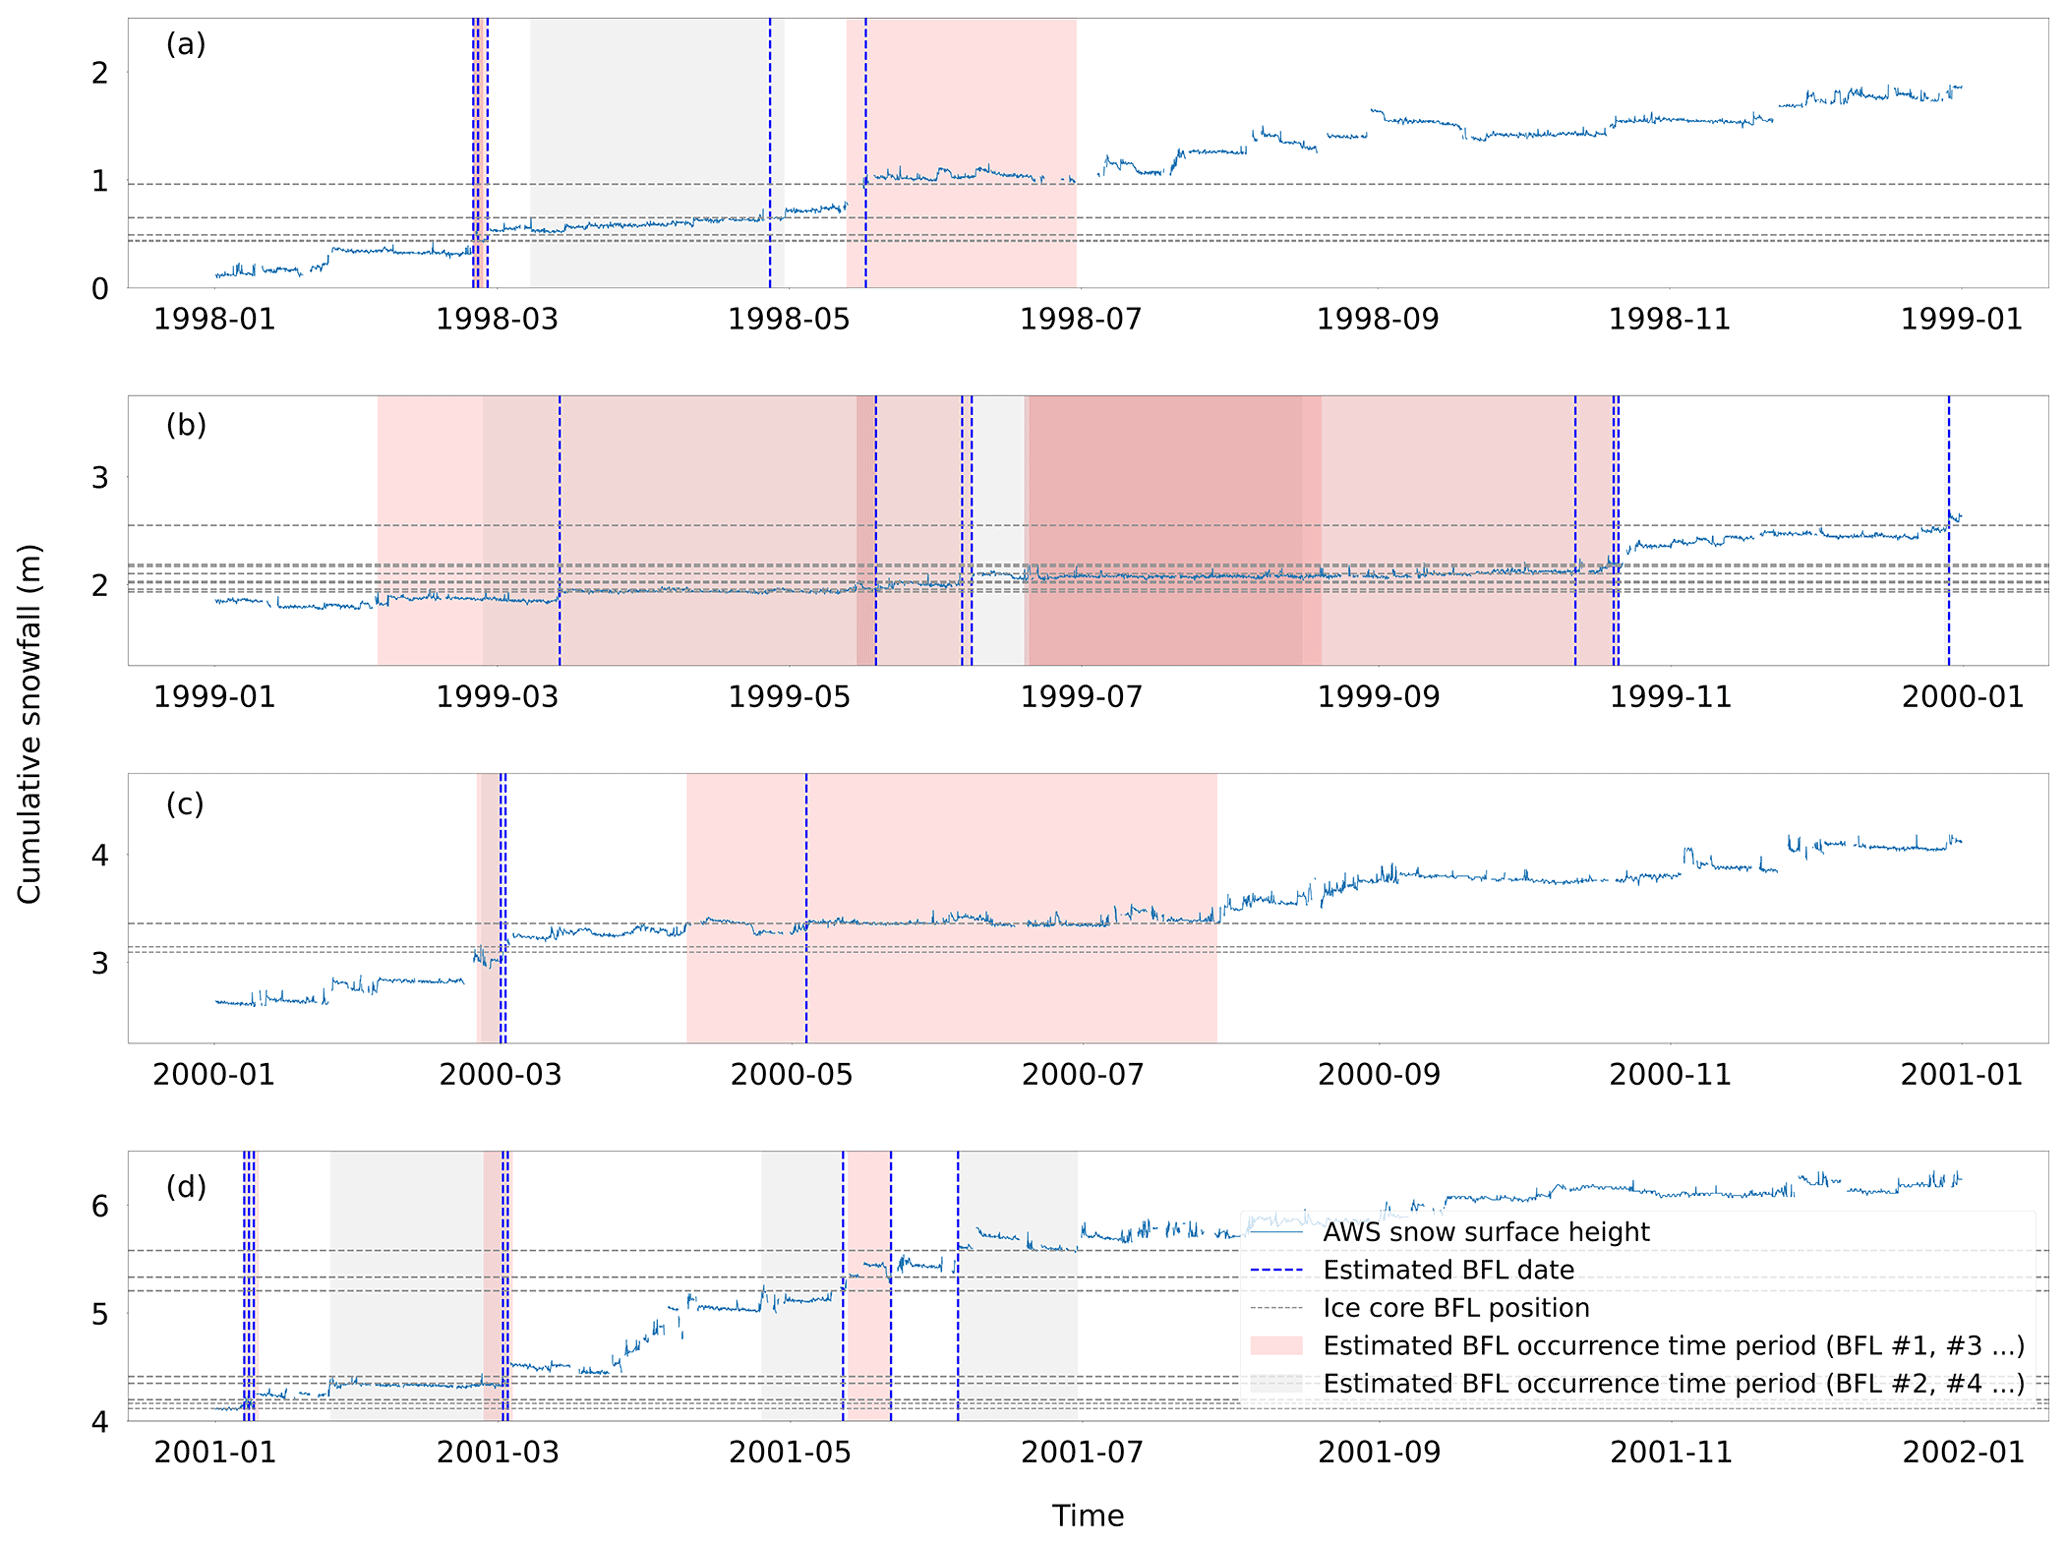Click the Estimated BFL date legend dashed line
Screen dimensions: 2067x1544
tap(1276, 1270)
